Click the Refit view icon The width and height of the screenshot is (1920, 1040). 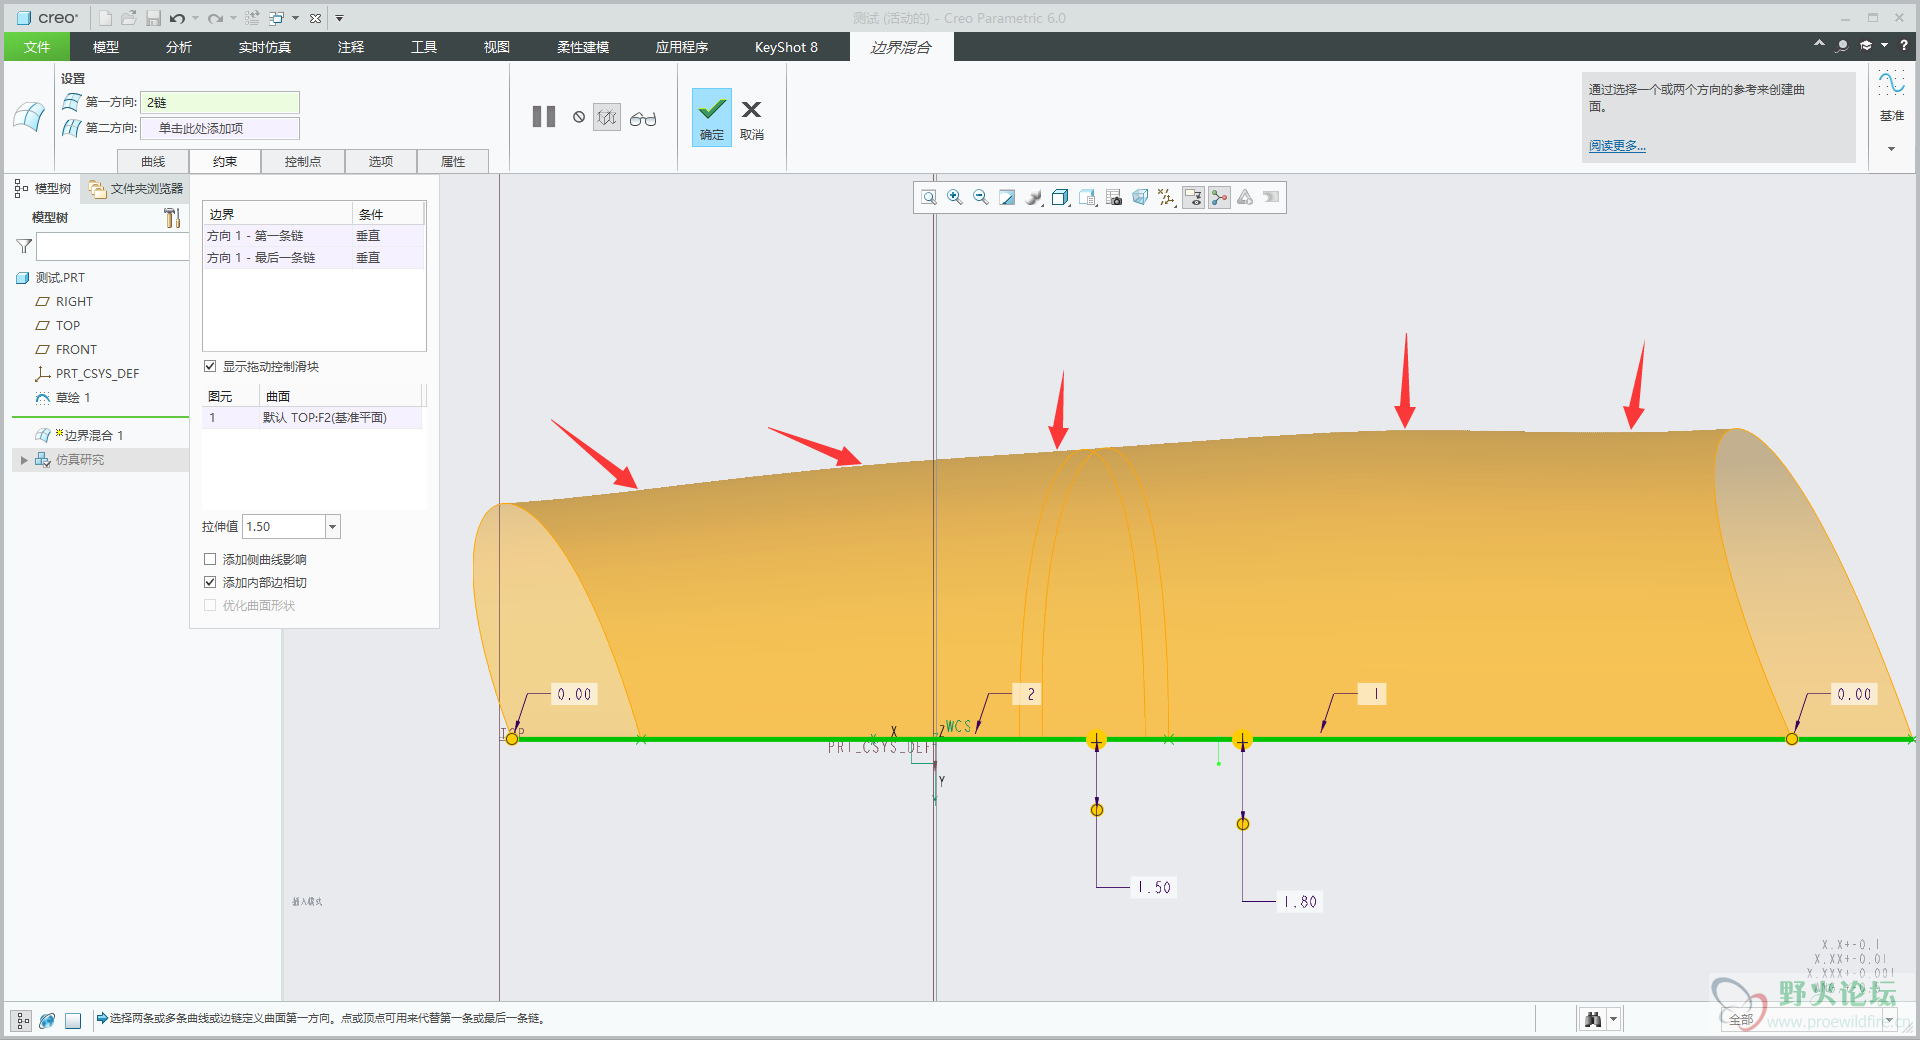929,198
